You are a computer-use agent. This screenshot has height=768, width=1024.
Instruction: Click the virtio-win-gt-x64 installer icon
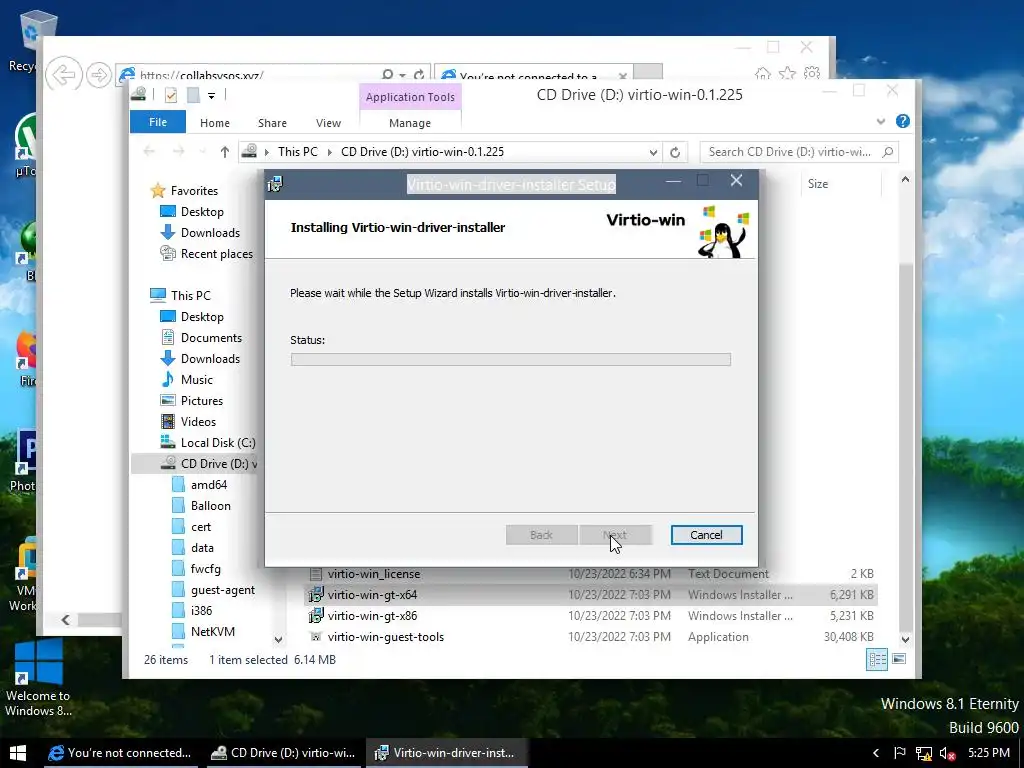(x=315, y=595)
